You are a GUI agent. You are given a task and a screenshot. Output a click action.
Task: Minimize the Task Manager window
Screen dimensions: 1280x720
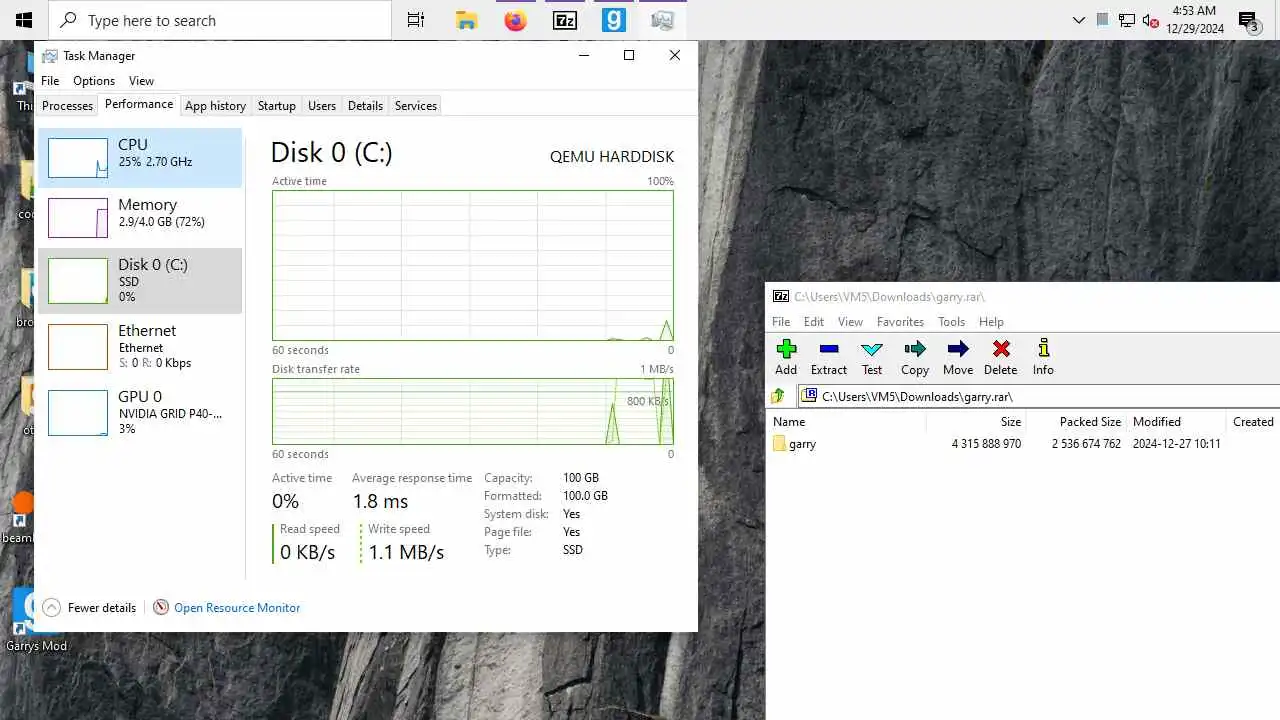click(583, 55)
